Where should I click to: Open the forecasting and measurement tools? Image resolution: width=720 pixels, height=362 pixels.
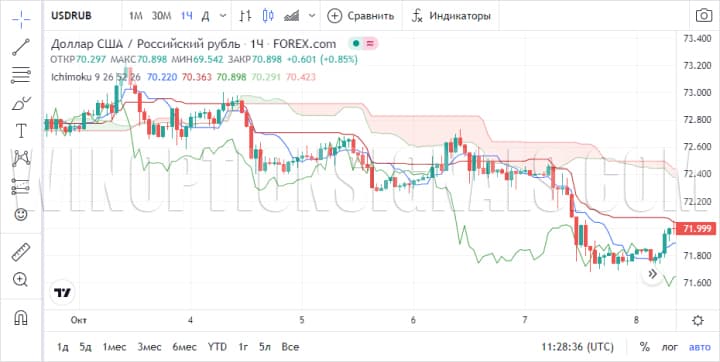tap(21, 187)
